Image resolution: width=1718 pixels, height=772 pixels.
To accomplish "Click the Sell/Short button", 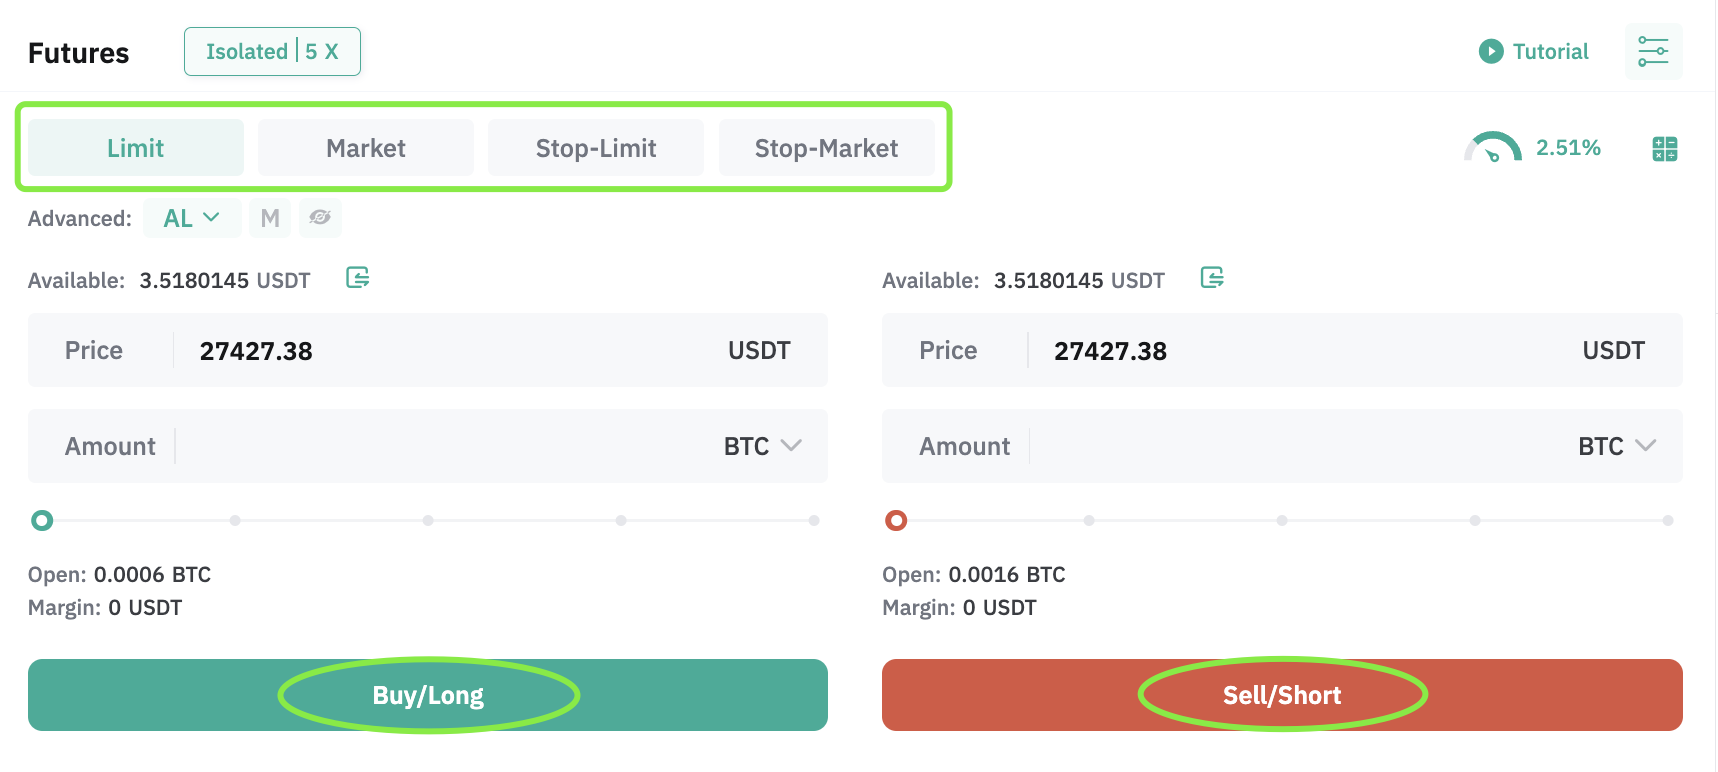I will pos(1282,695).
